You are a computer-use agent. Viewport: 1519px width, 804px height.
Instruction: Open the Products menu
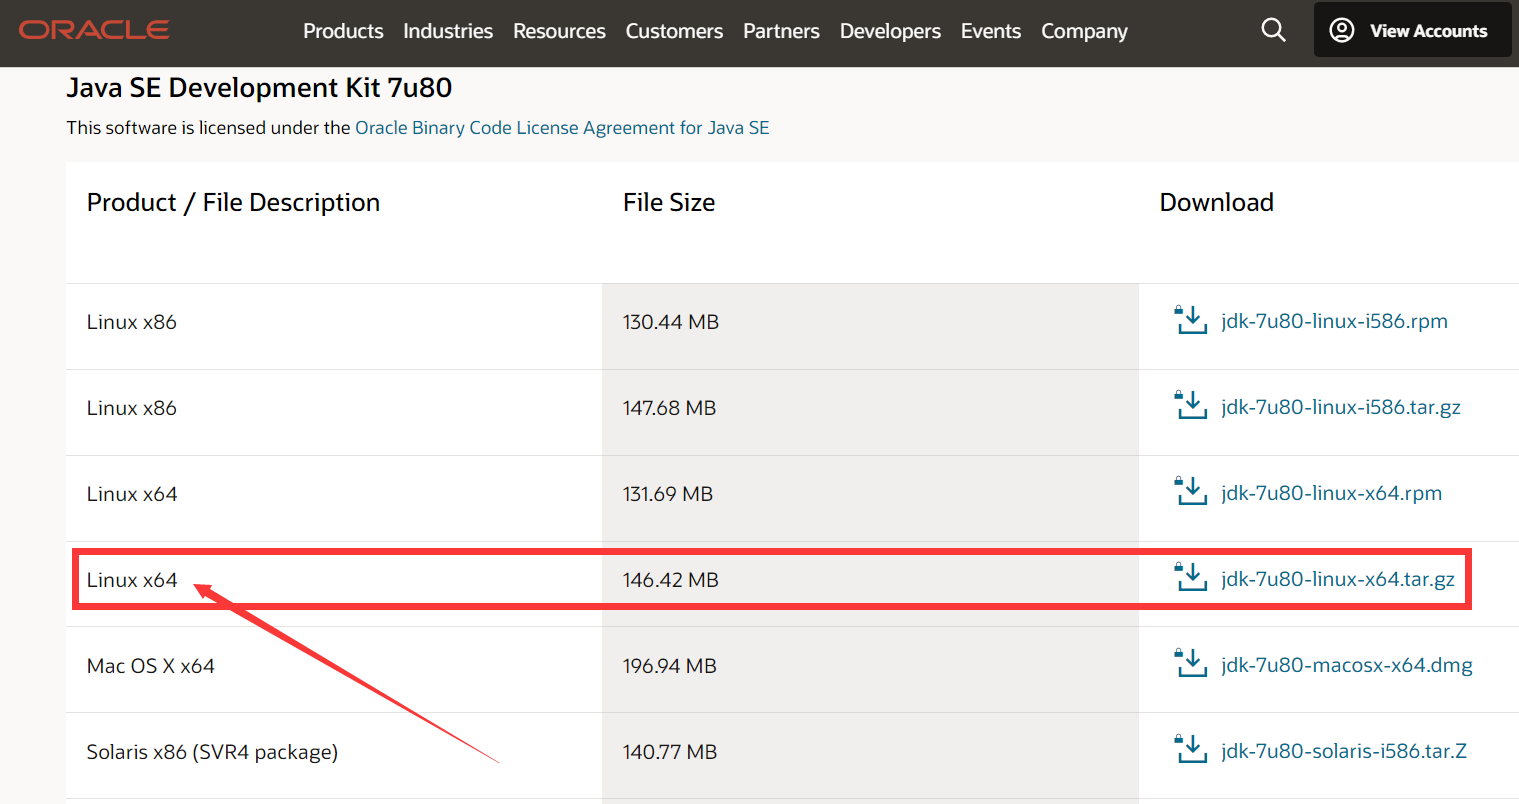[343, 31]
